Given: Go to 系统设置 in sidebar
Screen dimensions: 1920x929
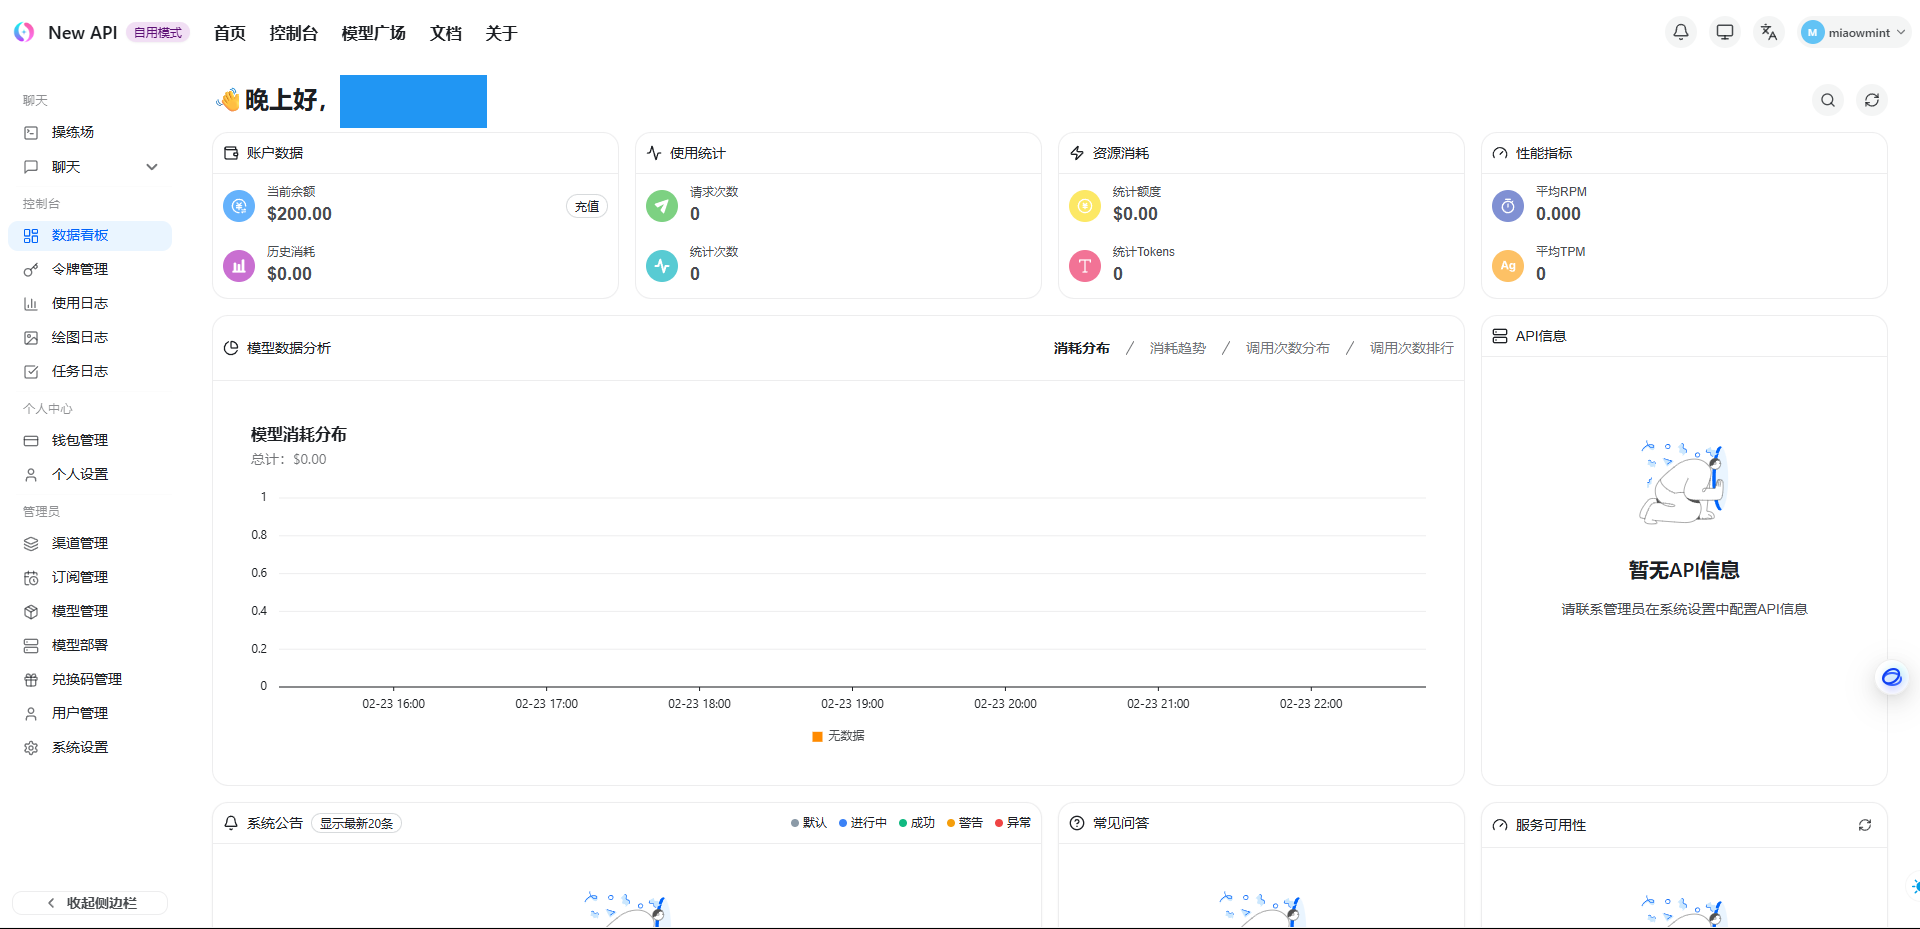Looking at the screenshot, I should coord(80,747).
